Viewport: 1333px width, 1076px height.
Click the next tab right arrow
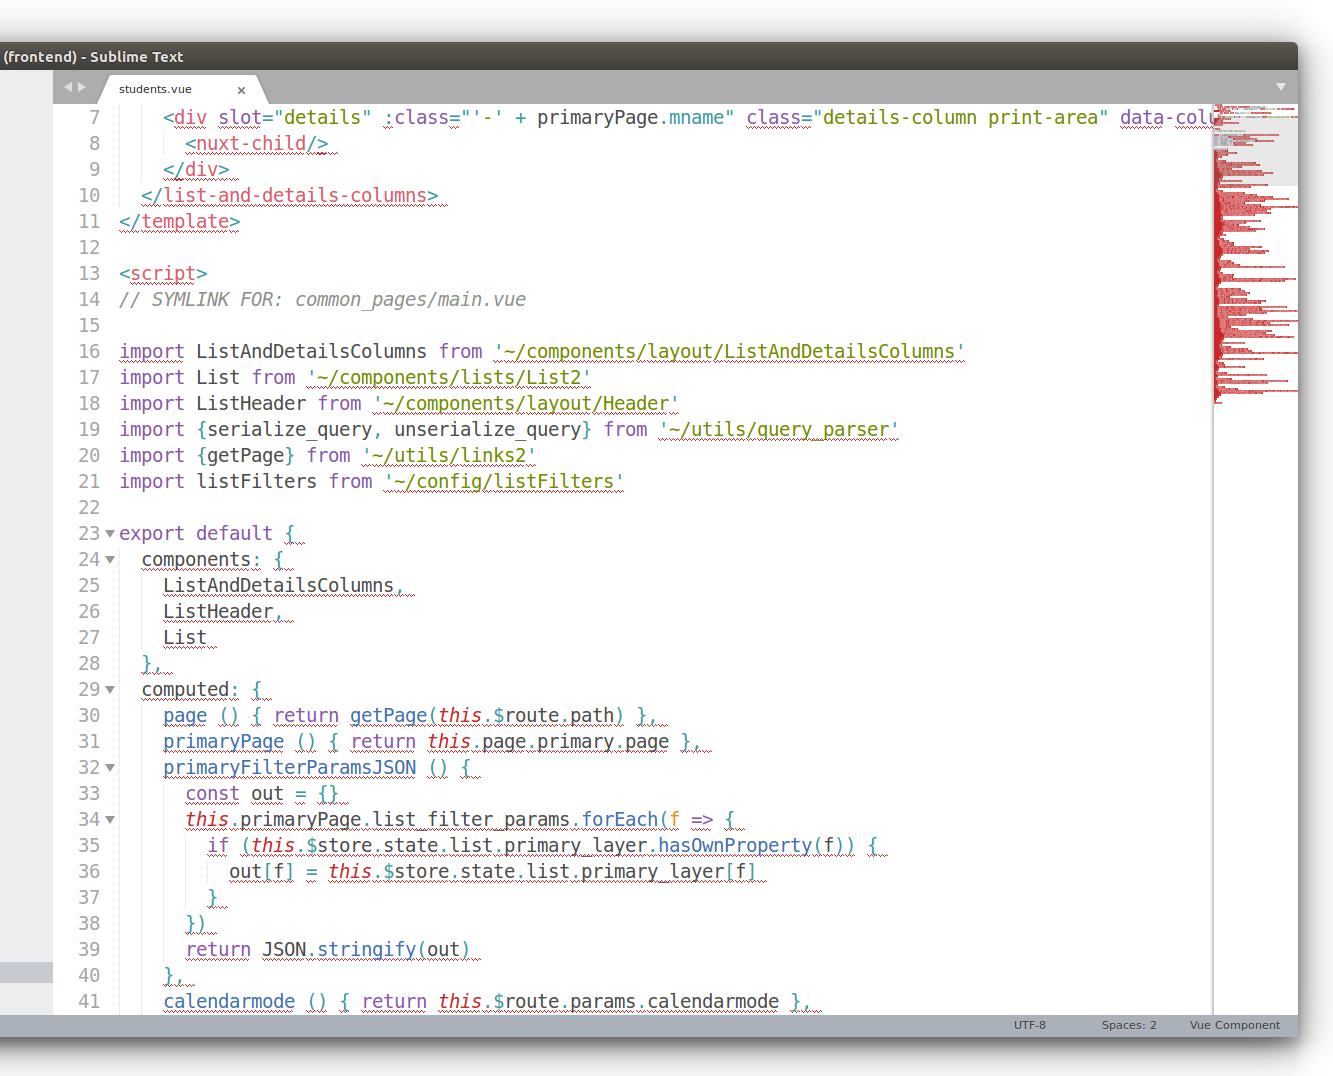[x=82, y=87]
